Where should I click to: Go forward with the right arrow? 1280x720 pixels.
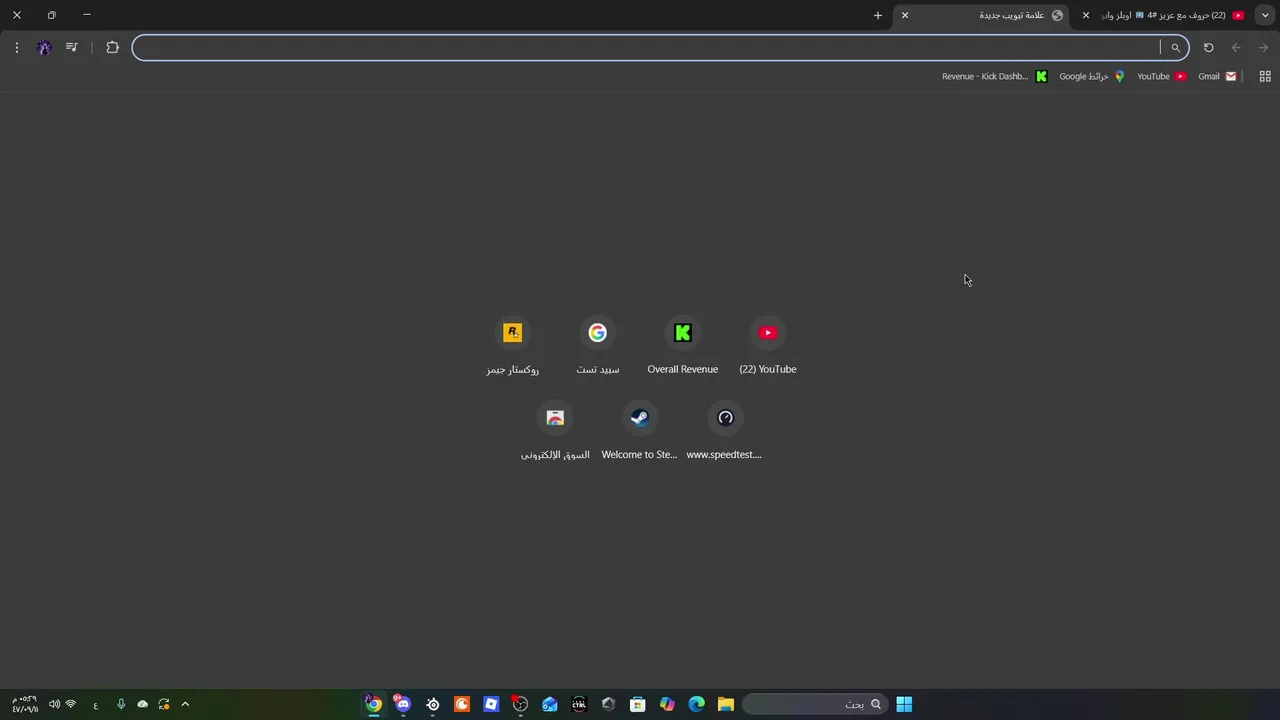pyautogui.click(x=1263, y=47)
